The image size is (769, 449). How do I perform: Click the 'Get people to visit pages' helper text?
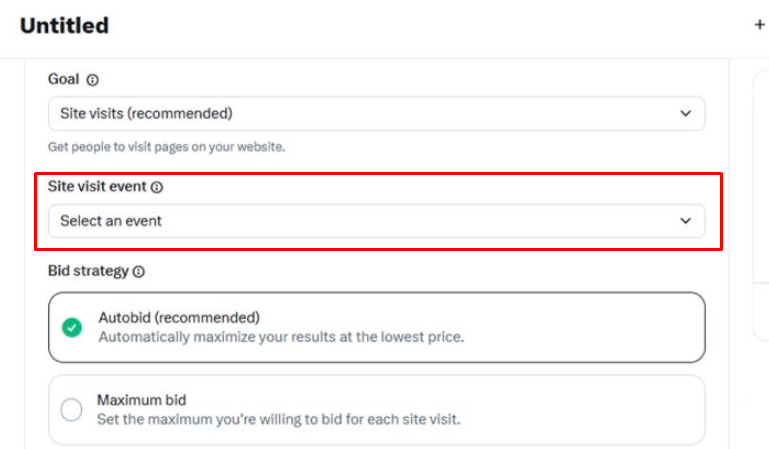point(166,147)
